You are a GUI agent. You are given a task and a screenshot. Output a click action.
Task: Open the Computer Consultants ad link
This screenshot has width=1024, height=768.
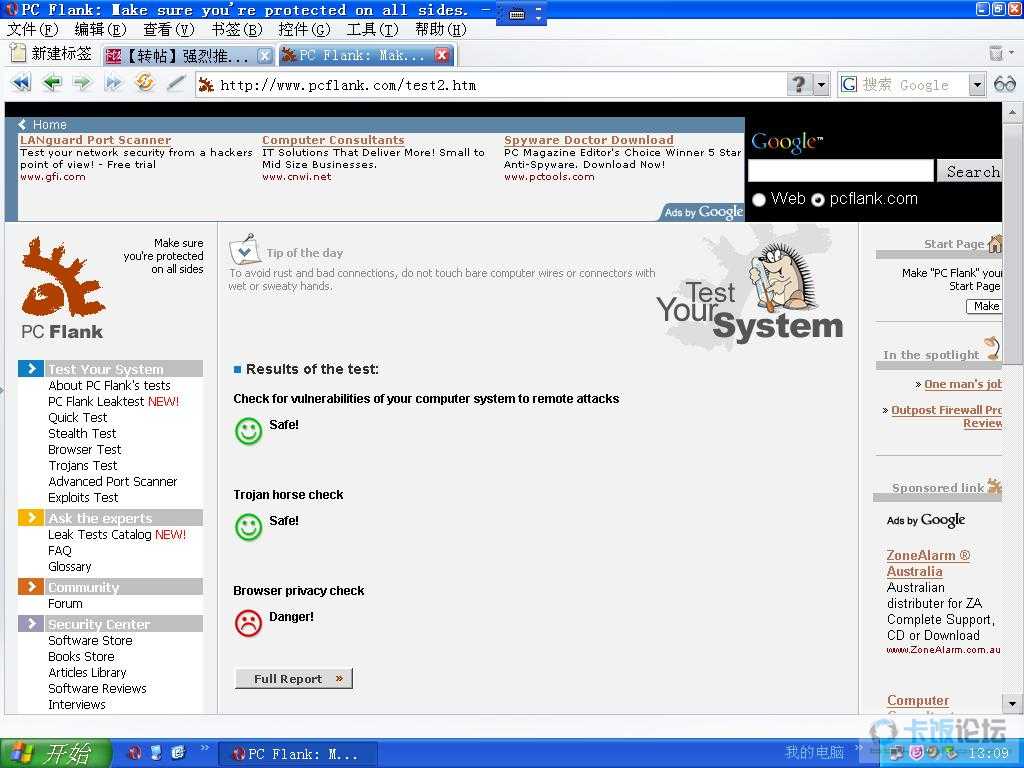[333, 140]
